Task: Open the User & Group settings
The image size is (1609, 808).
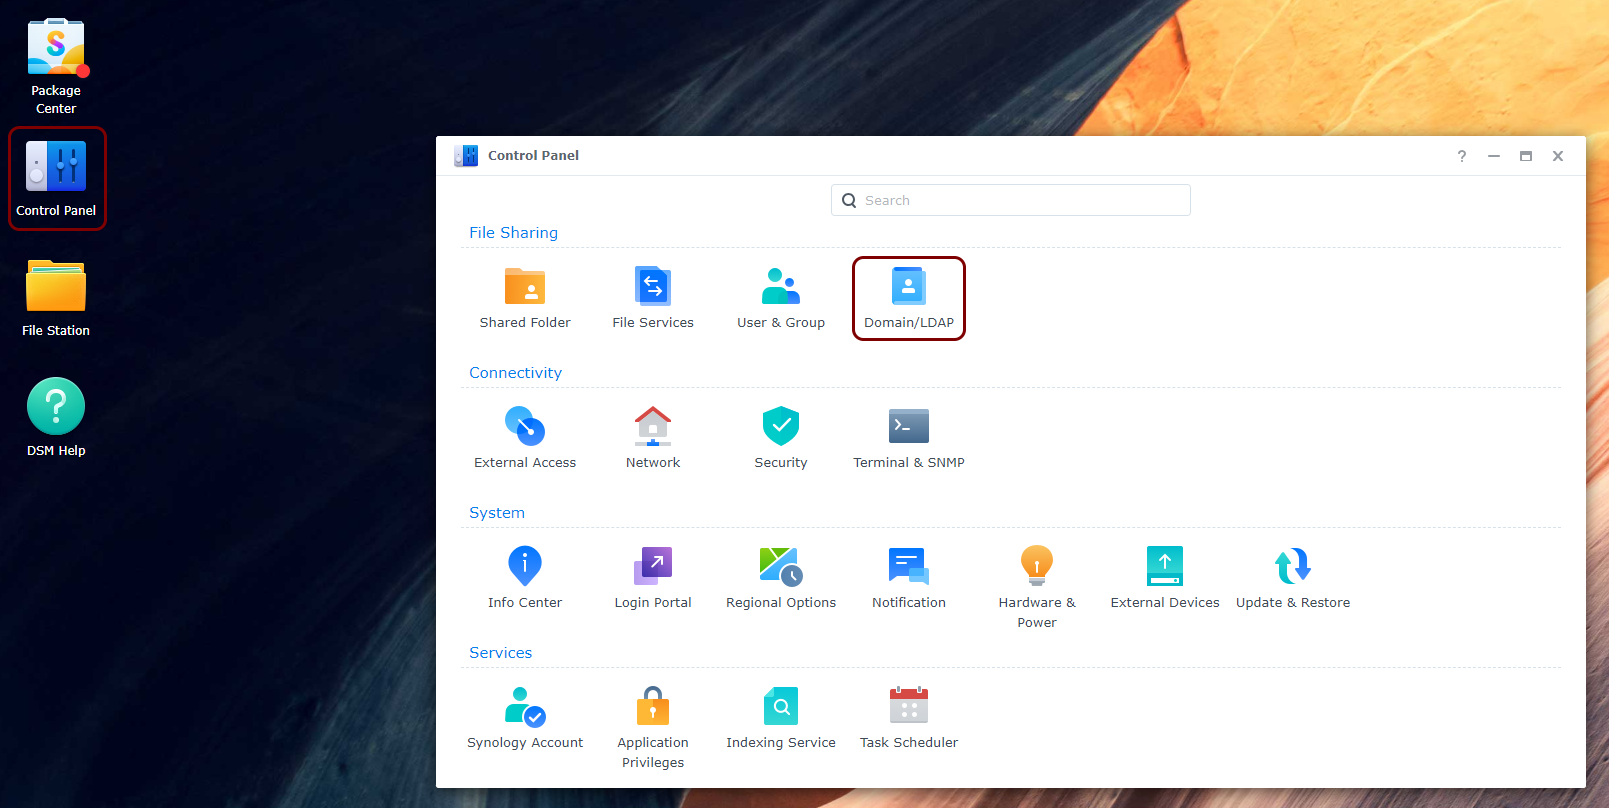Action: (781, 297)
